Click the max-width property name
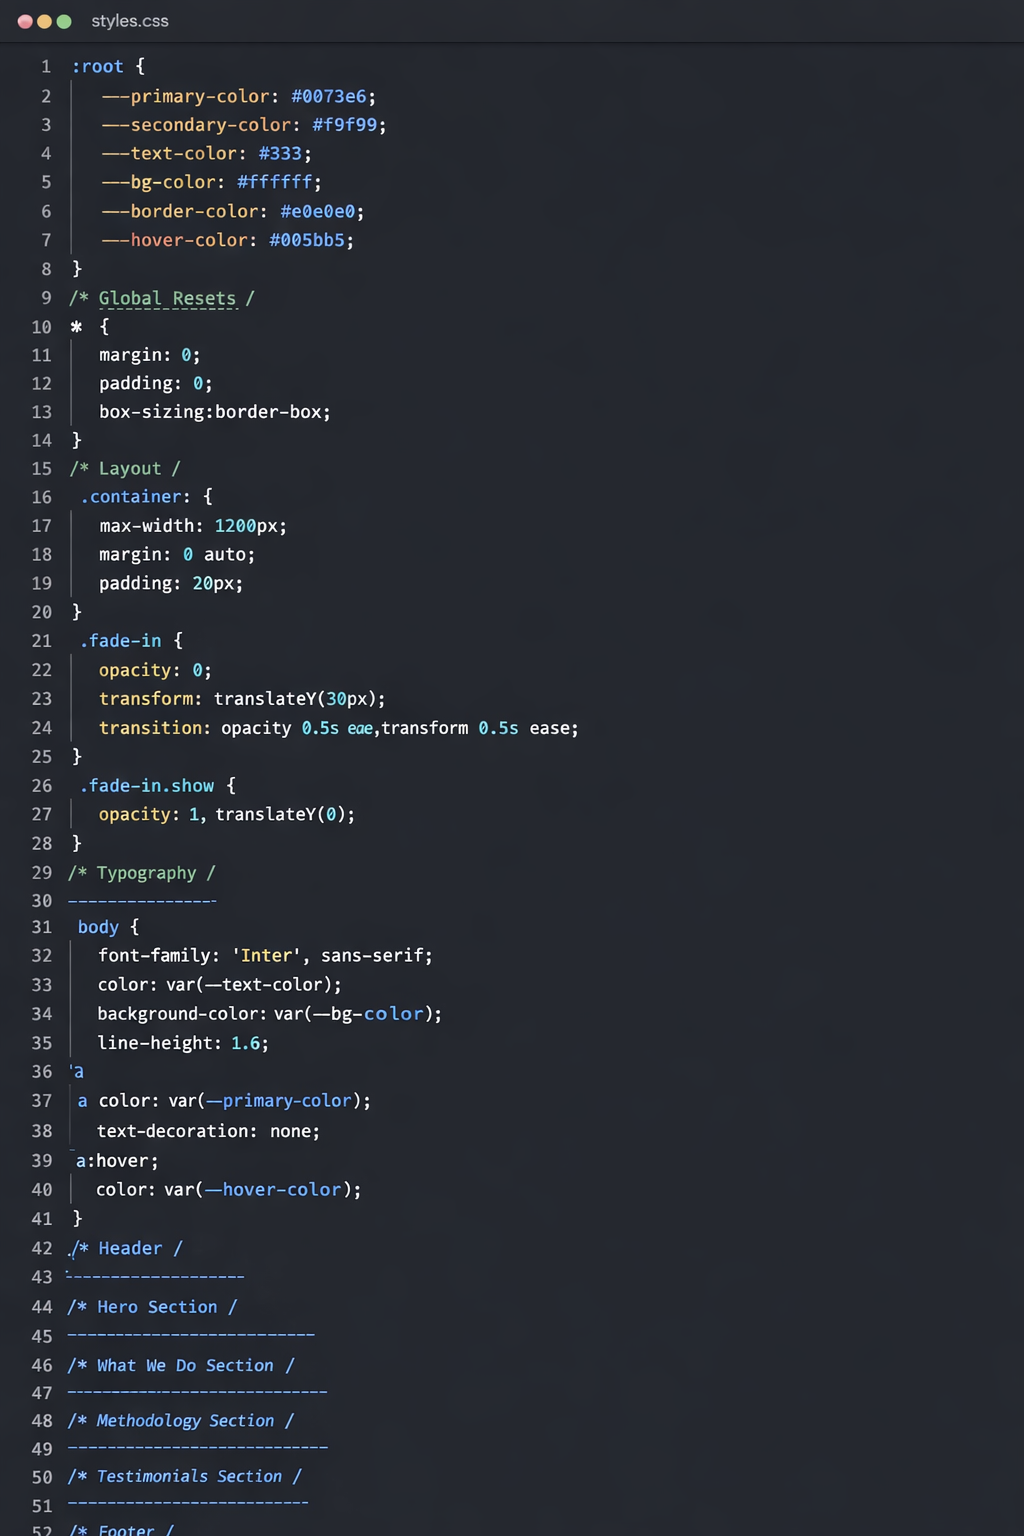Screen dimensions: 1024x1536 click(147, 526)
